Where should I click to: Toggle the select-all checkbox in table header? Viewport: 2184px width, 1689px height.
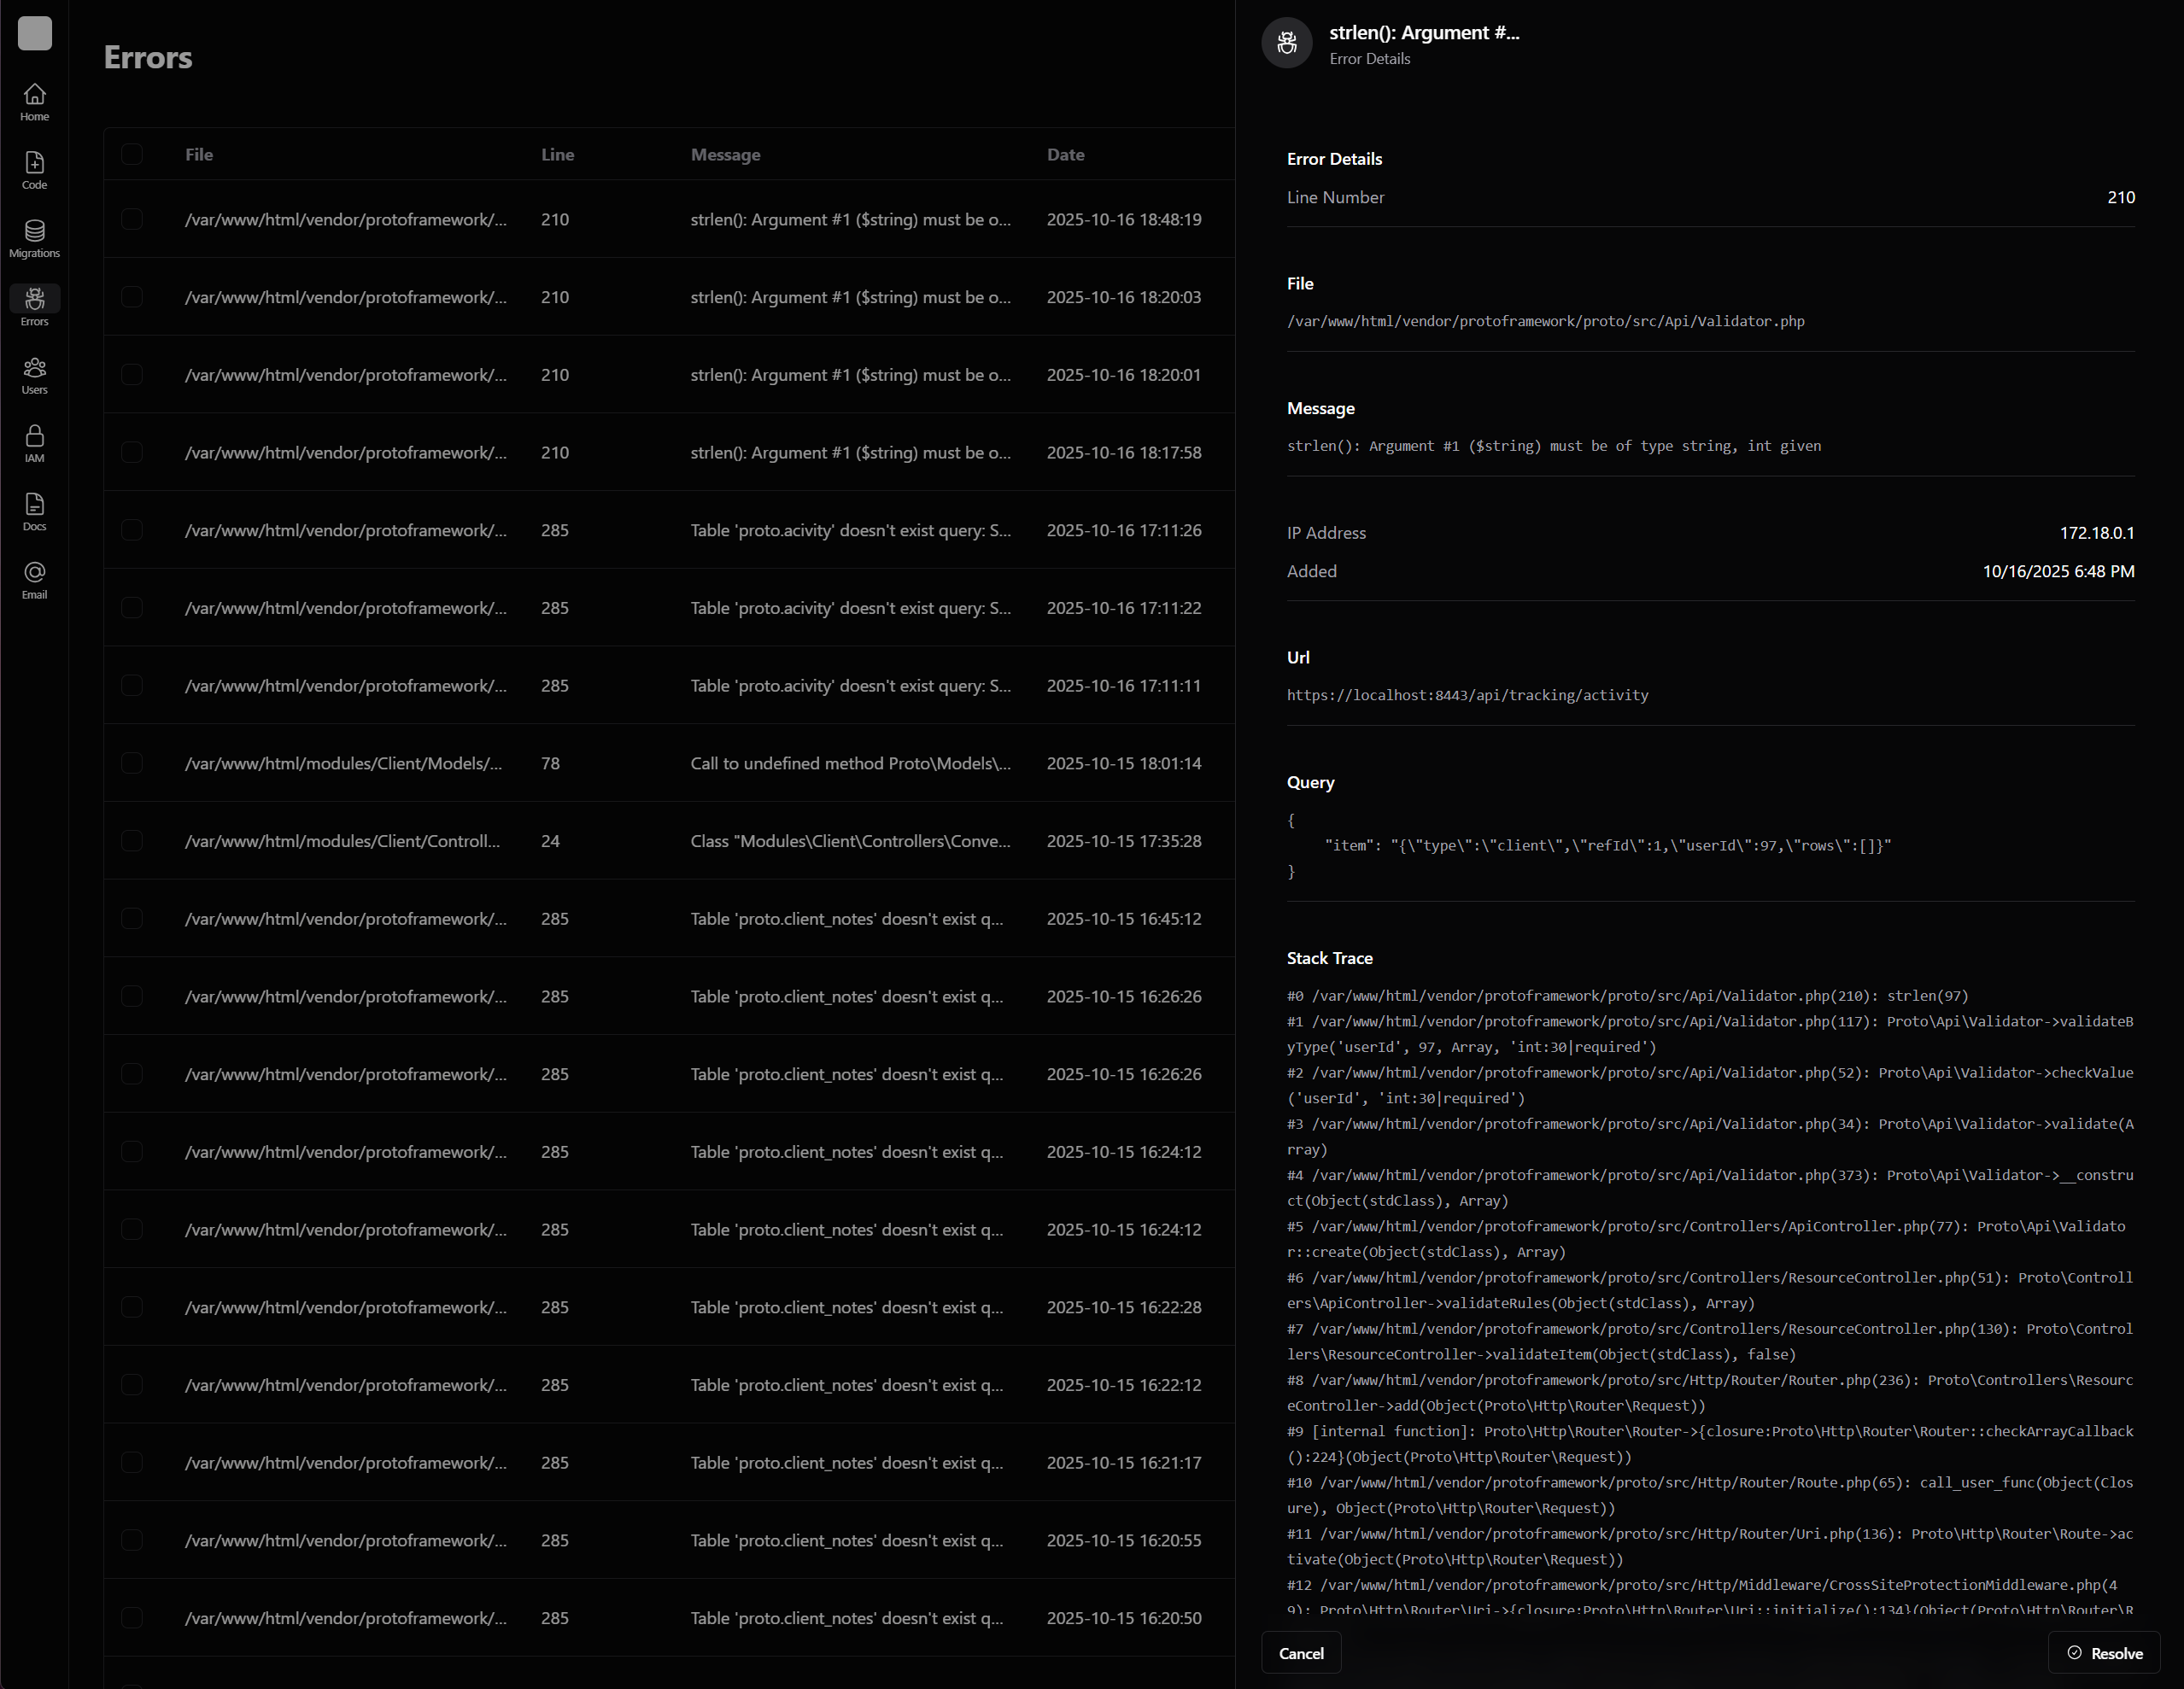(132, 154)
